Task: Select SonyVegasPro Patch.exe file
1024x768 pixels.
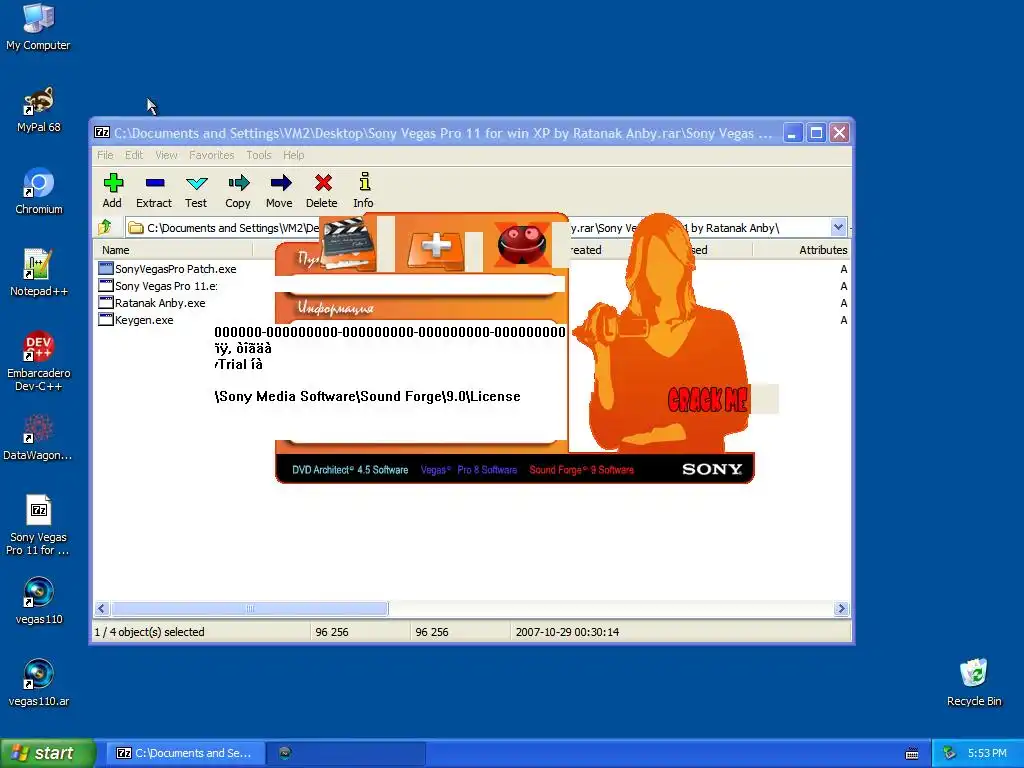Action: (167, 268)
